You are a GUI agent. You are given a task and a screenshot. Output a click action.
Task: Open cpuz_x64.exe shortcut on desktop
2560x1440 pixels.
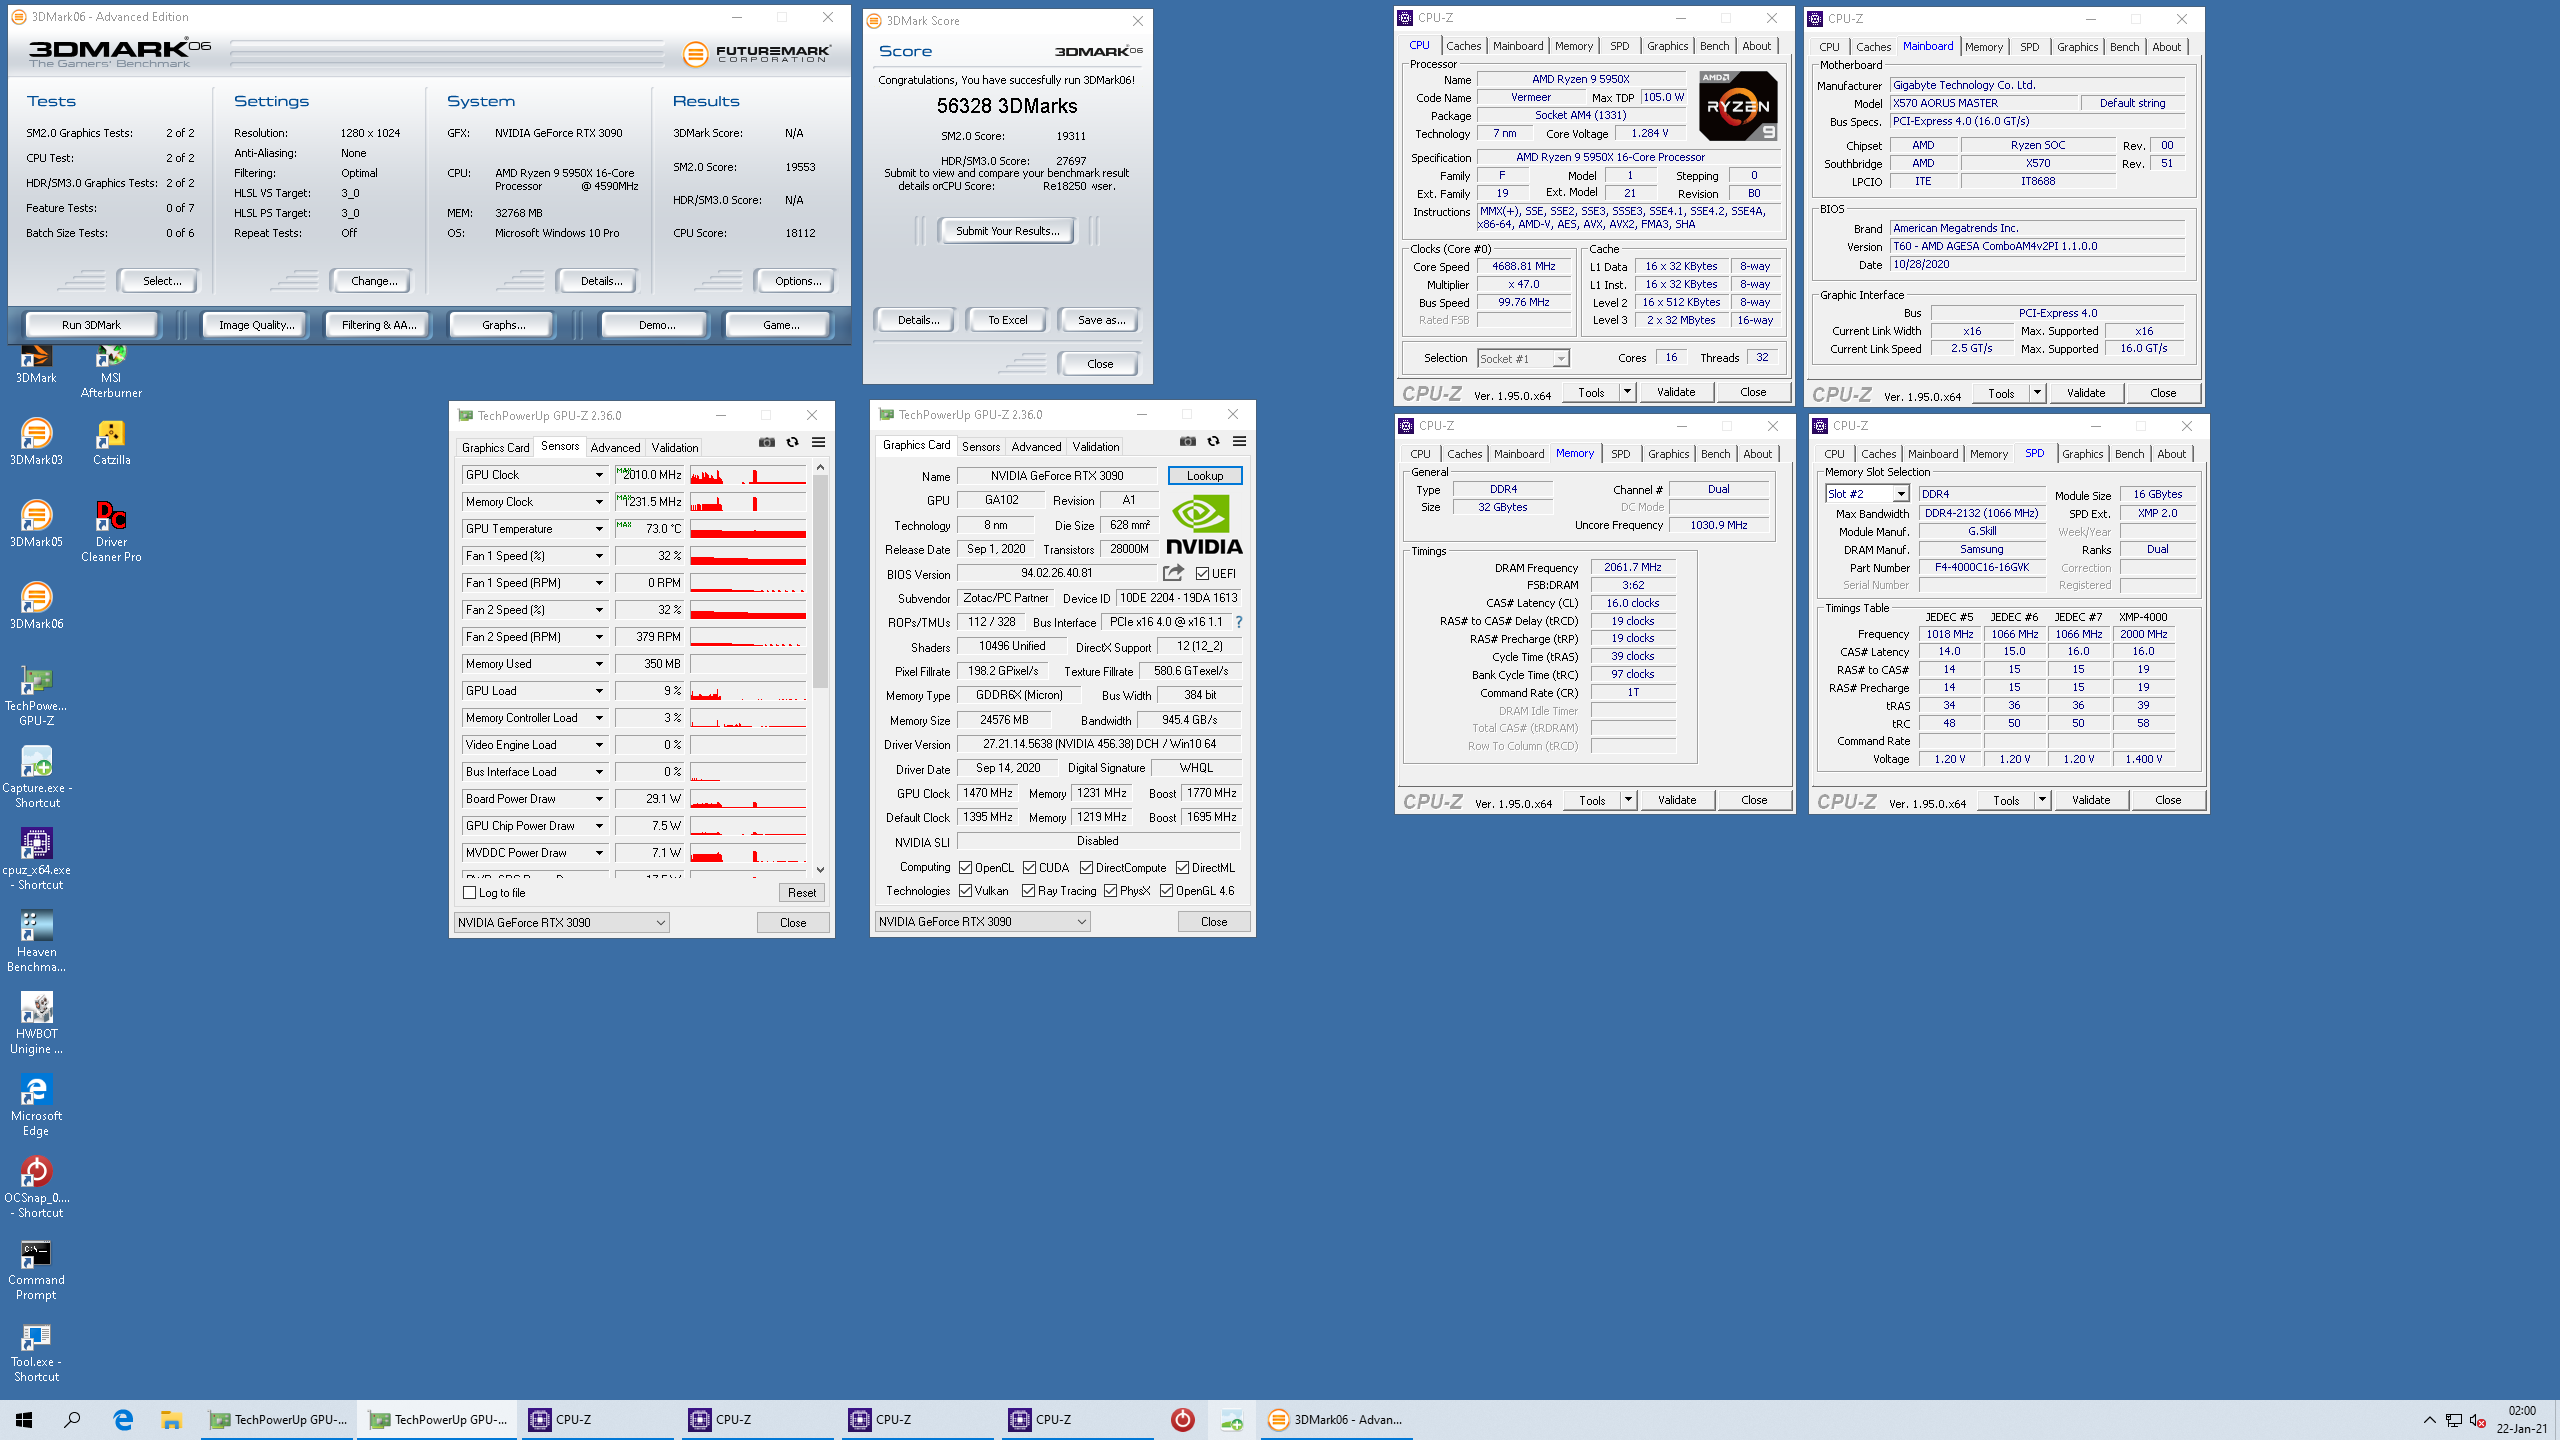coord(36,859)
